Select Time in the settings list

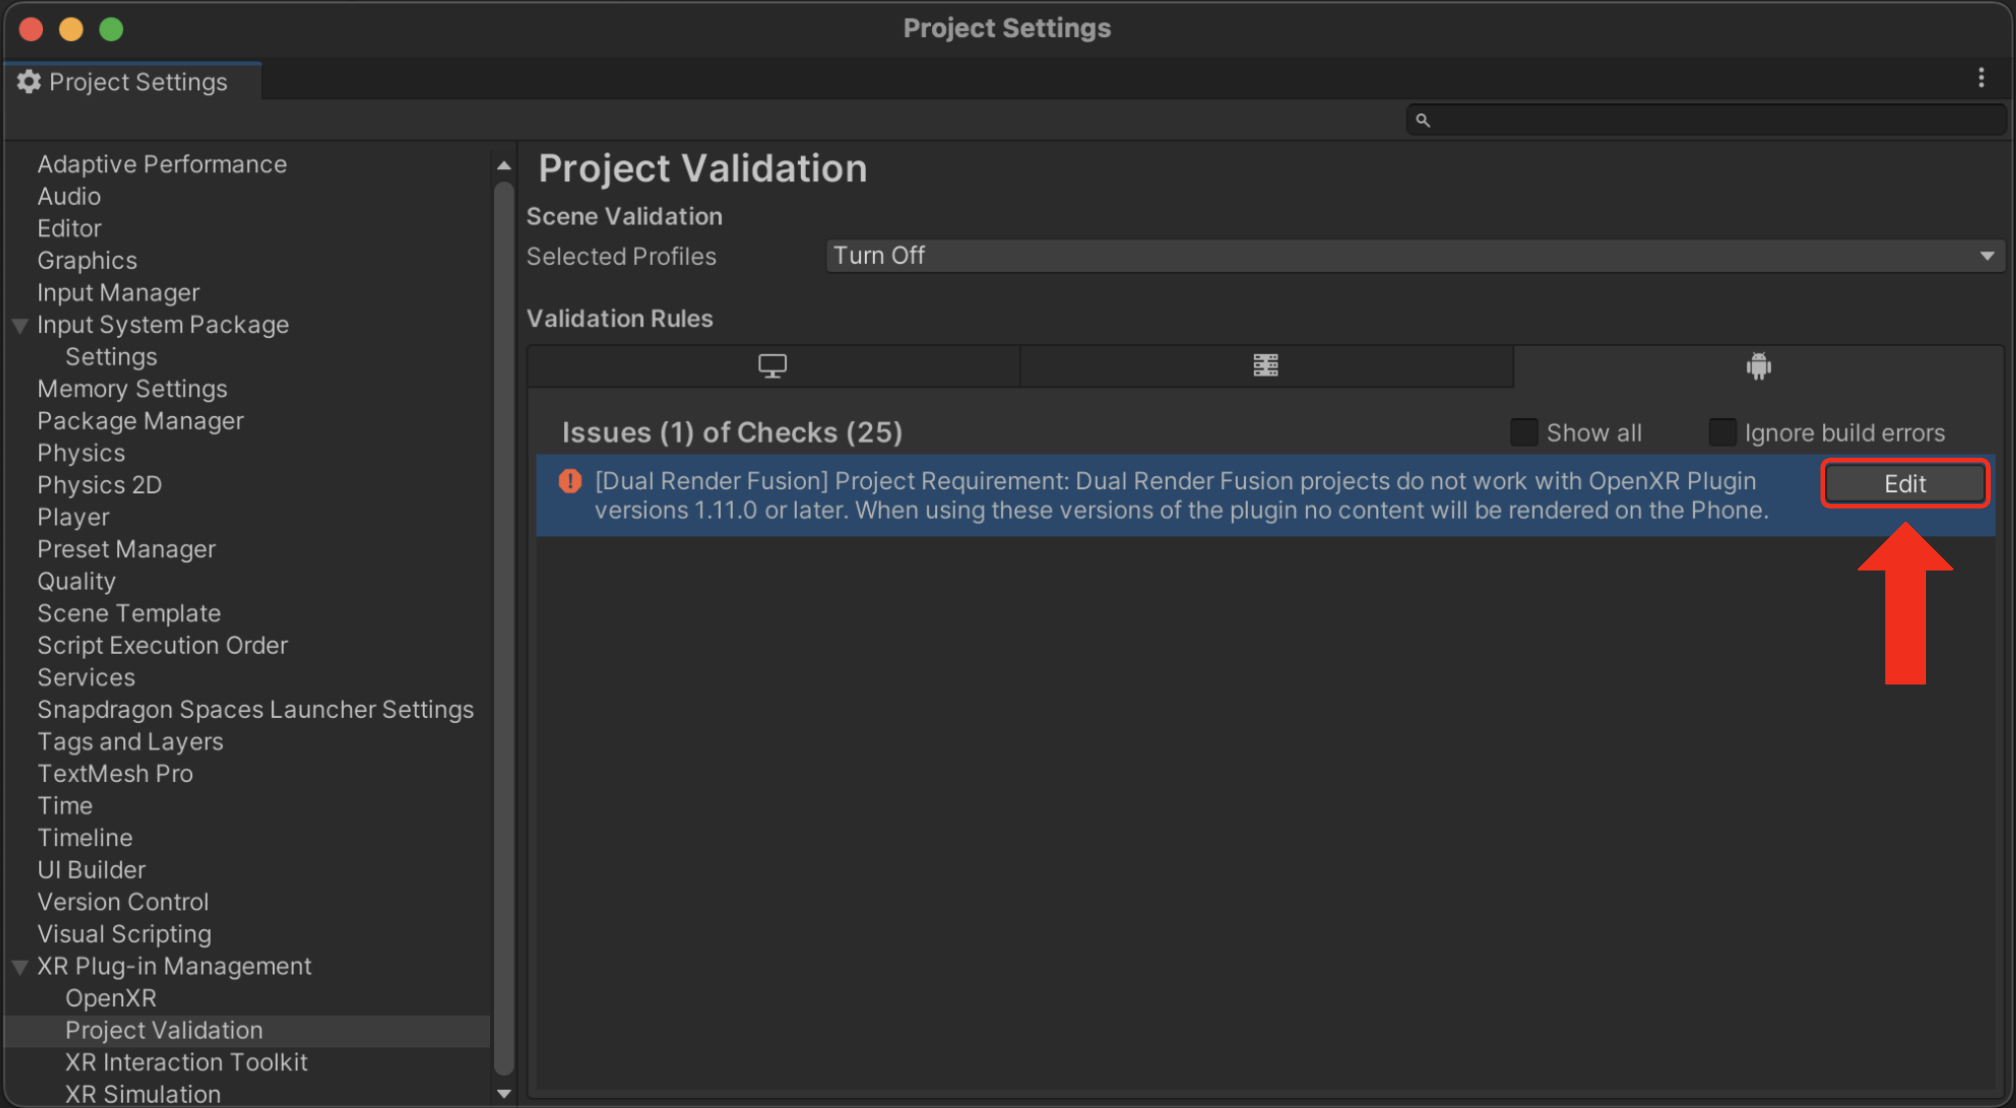(x=65, y=805)
